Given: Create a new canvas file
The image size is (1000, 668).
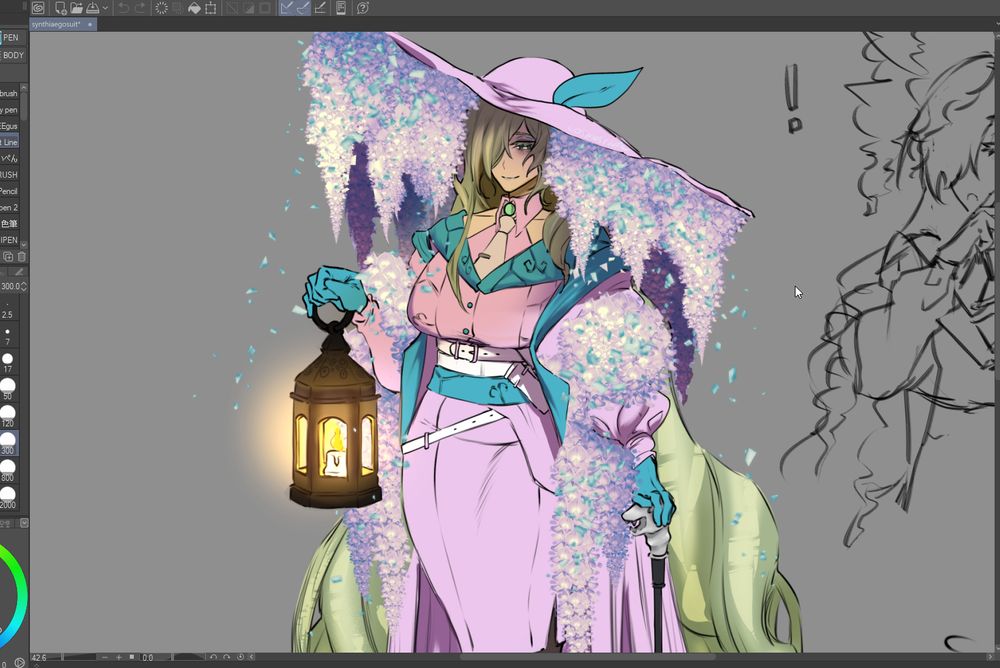Looking at the screenshot, I should tap(61, 8).
